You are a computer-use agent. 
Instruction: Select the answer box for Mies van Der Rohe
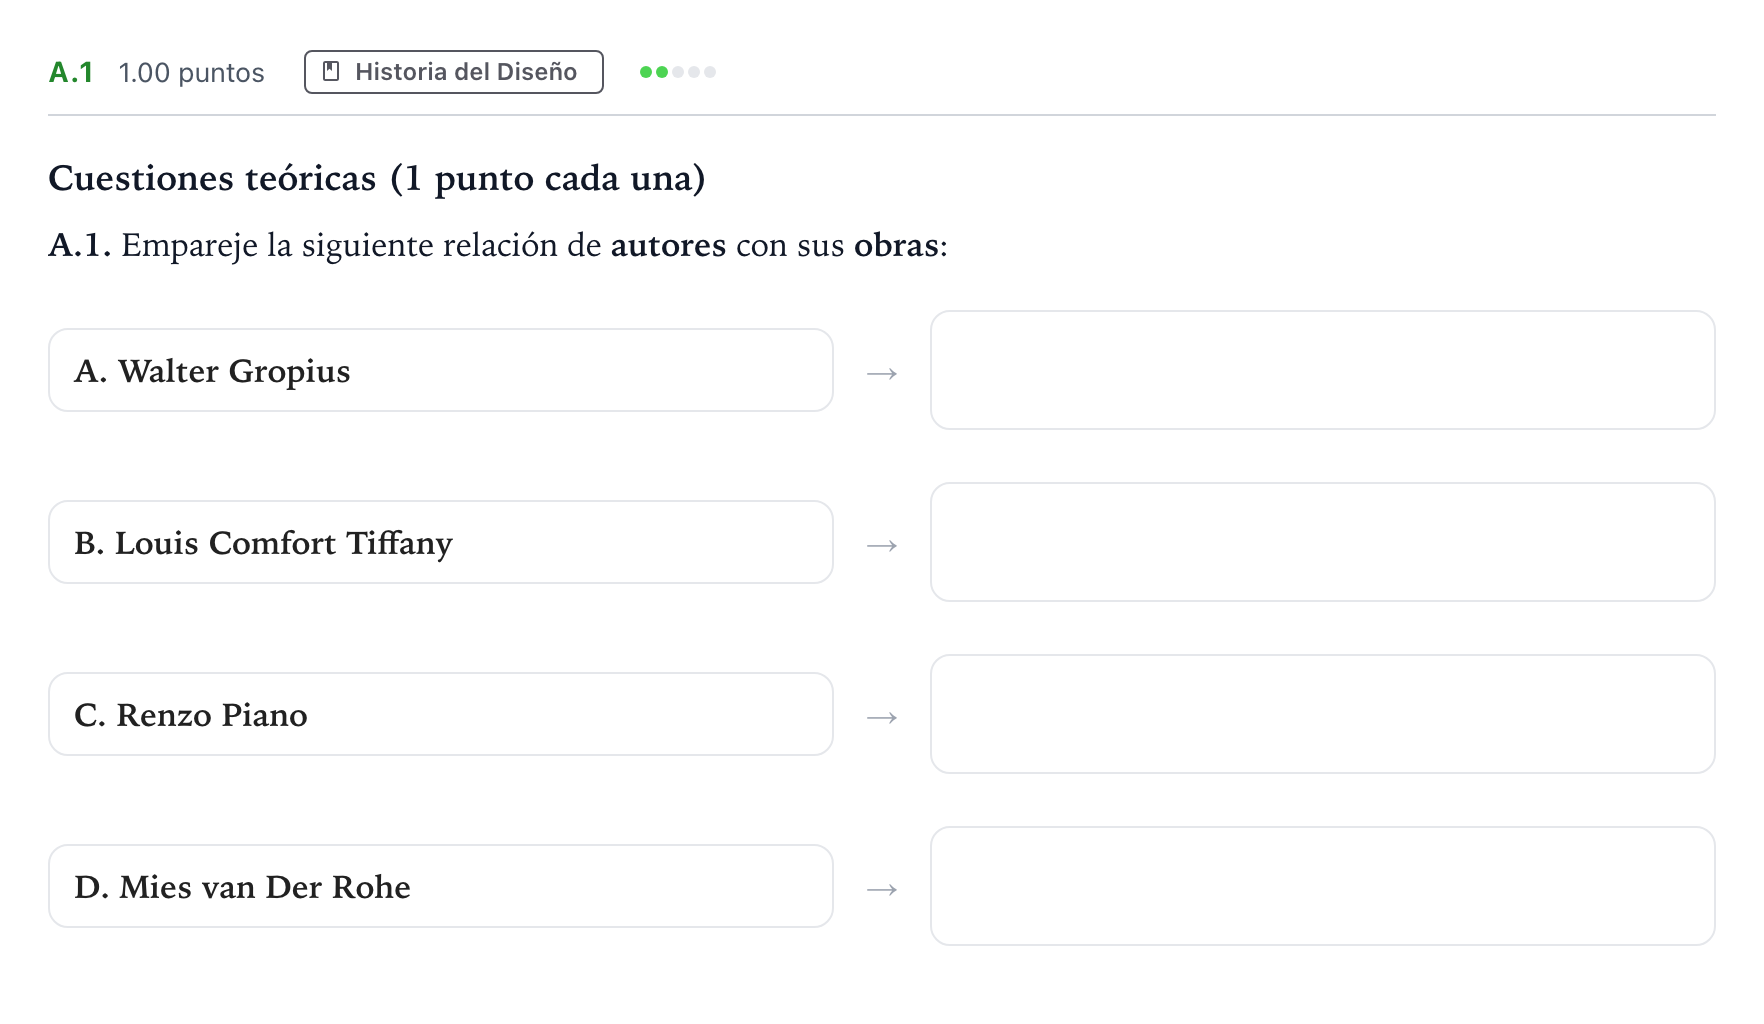pyautogui.click(x=1323, y=886)
